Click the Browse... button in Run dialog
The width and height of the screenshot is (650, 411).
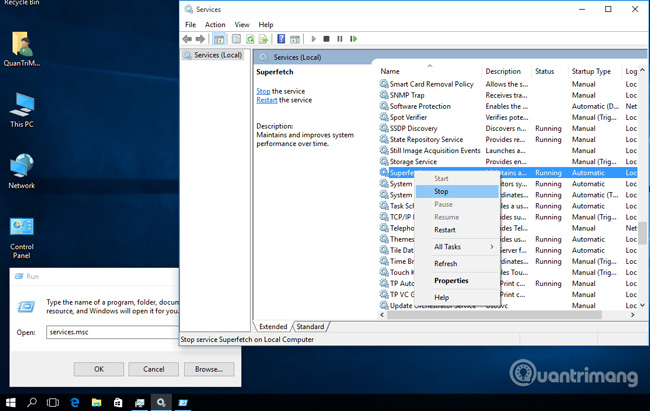point(208,369)
